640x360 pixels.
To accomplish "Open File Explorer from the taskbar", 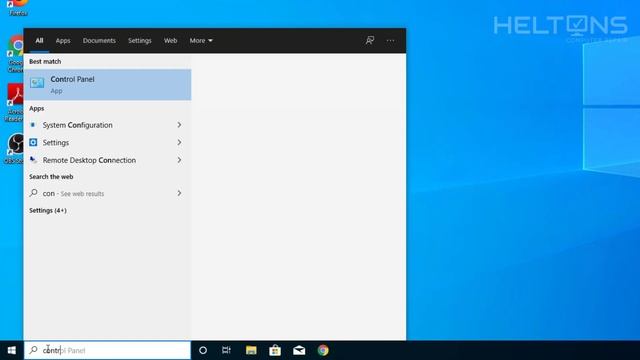I will click(251, 350).
